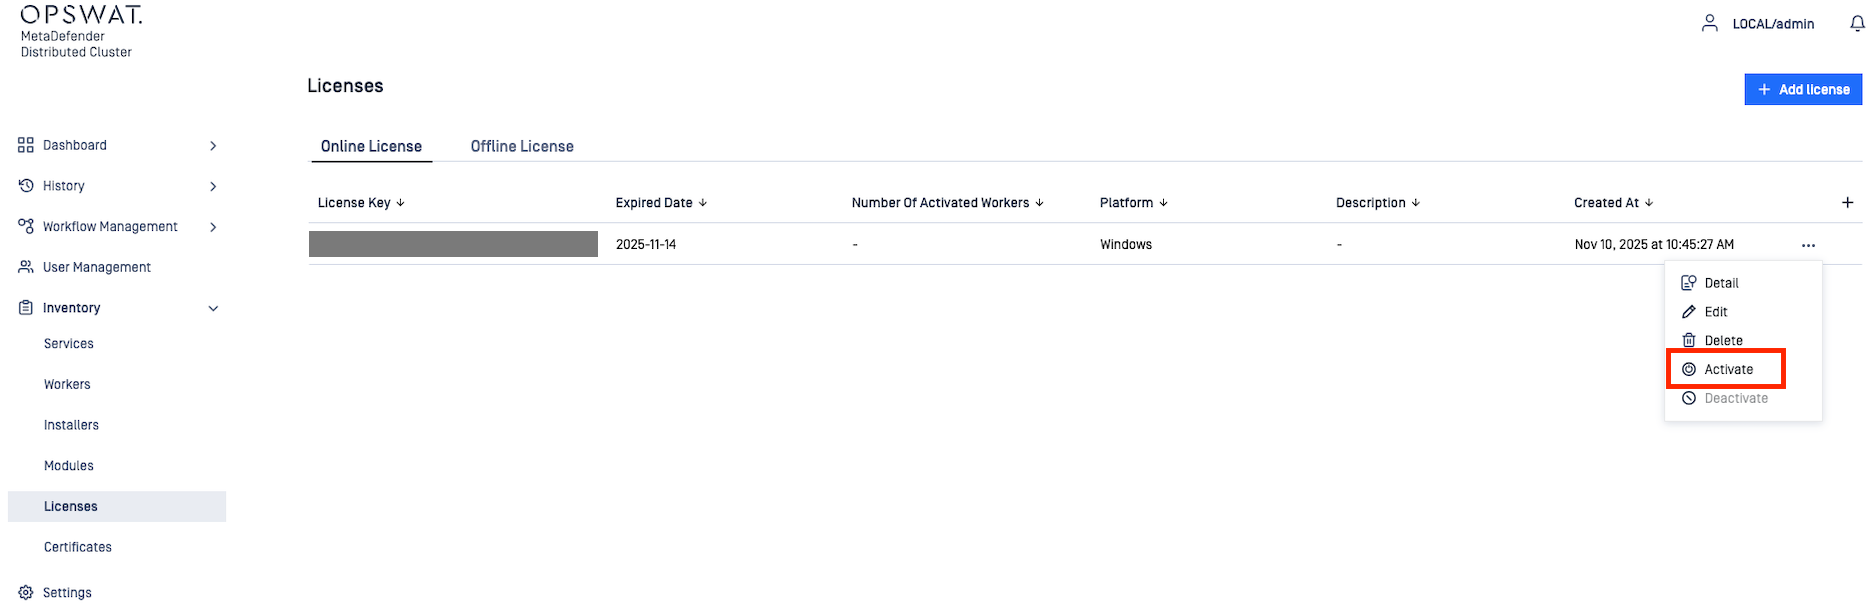Click the user profile icon

tap(1710, 23)
